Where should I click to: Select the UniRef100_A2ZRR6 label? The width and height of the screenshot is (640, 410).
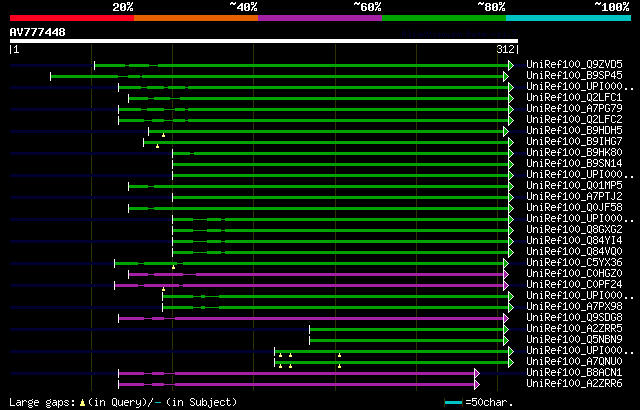pyautogui.click(x=574, y=384)
